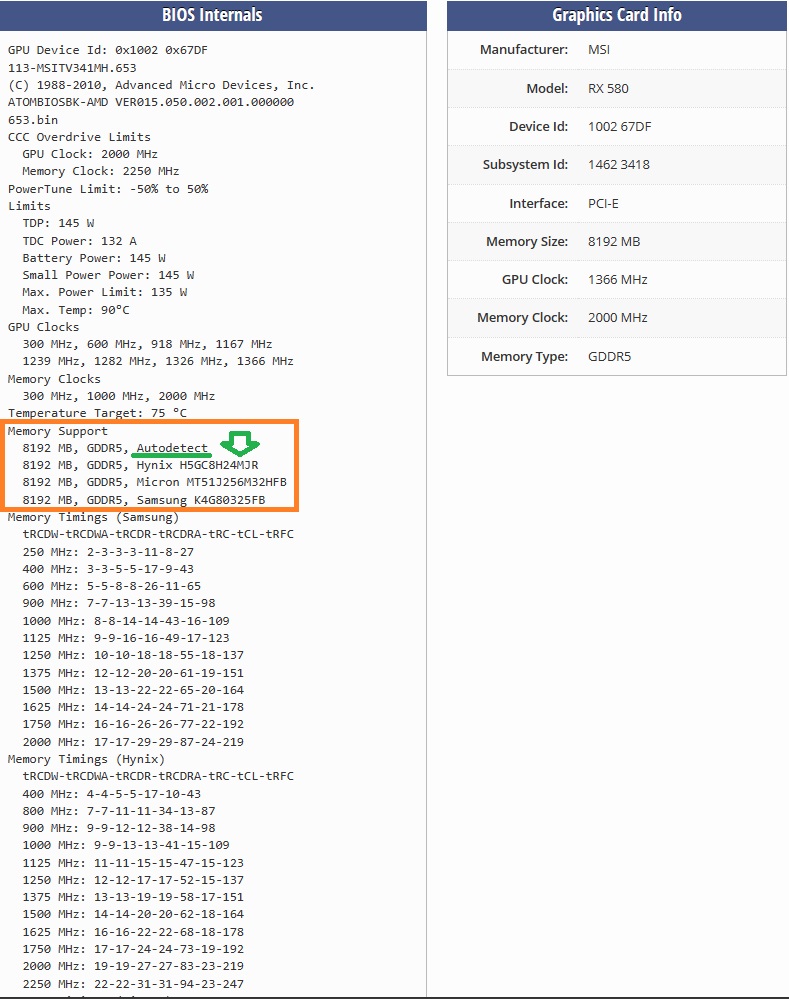789x999 pixels.
Task: Select Hynix 800 MHz timing row
Action: point(119,811)
